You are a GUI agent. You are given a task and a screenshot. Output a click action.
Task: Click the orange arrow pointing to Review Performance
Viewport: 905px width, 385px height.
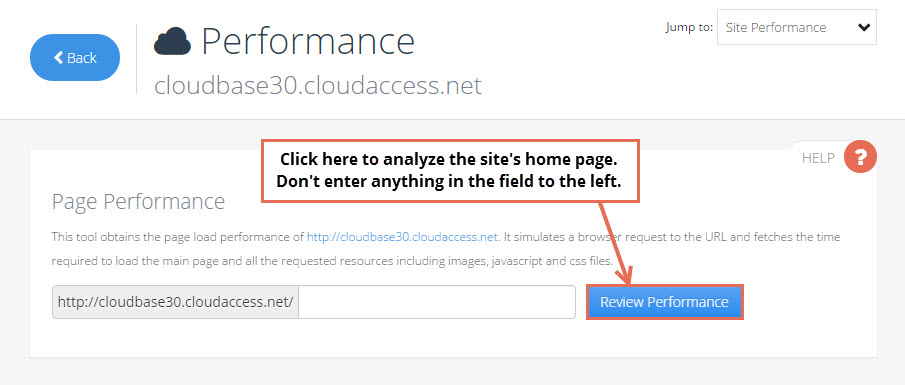(x=615, y=242)
